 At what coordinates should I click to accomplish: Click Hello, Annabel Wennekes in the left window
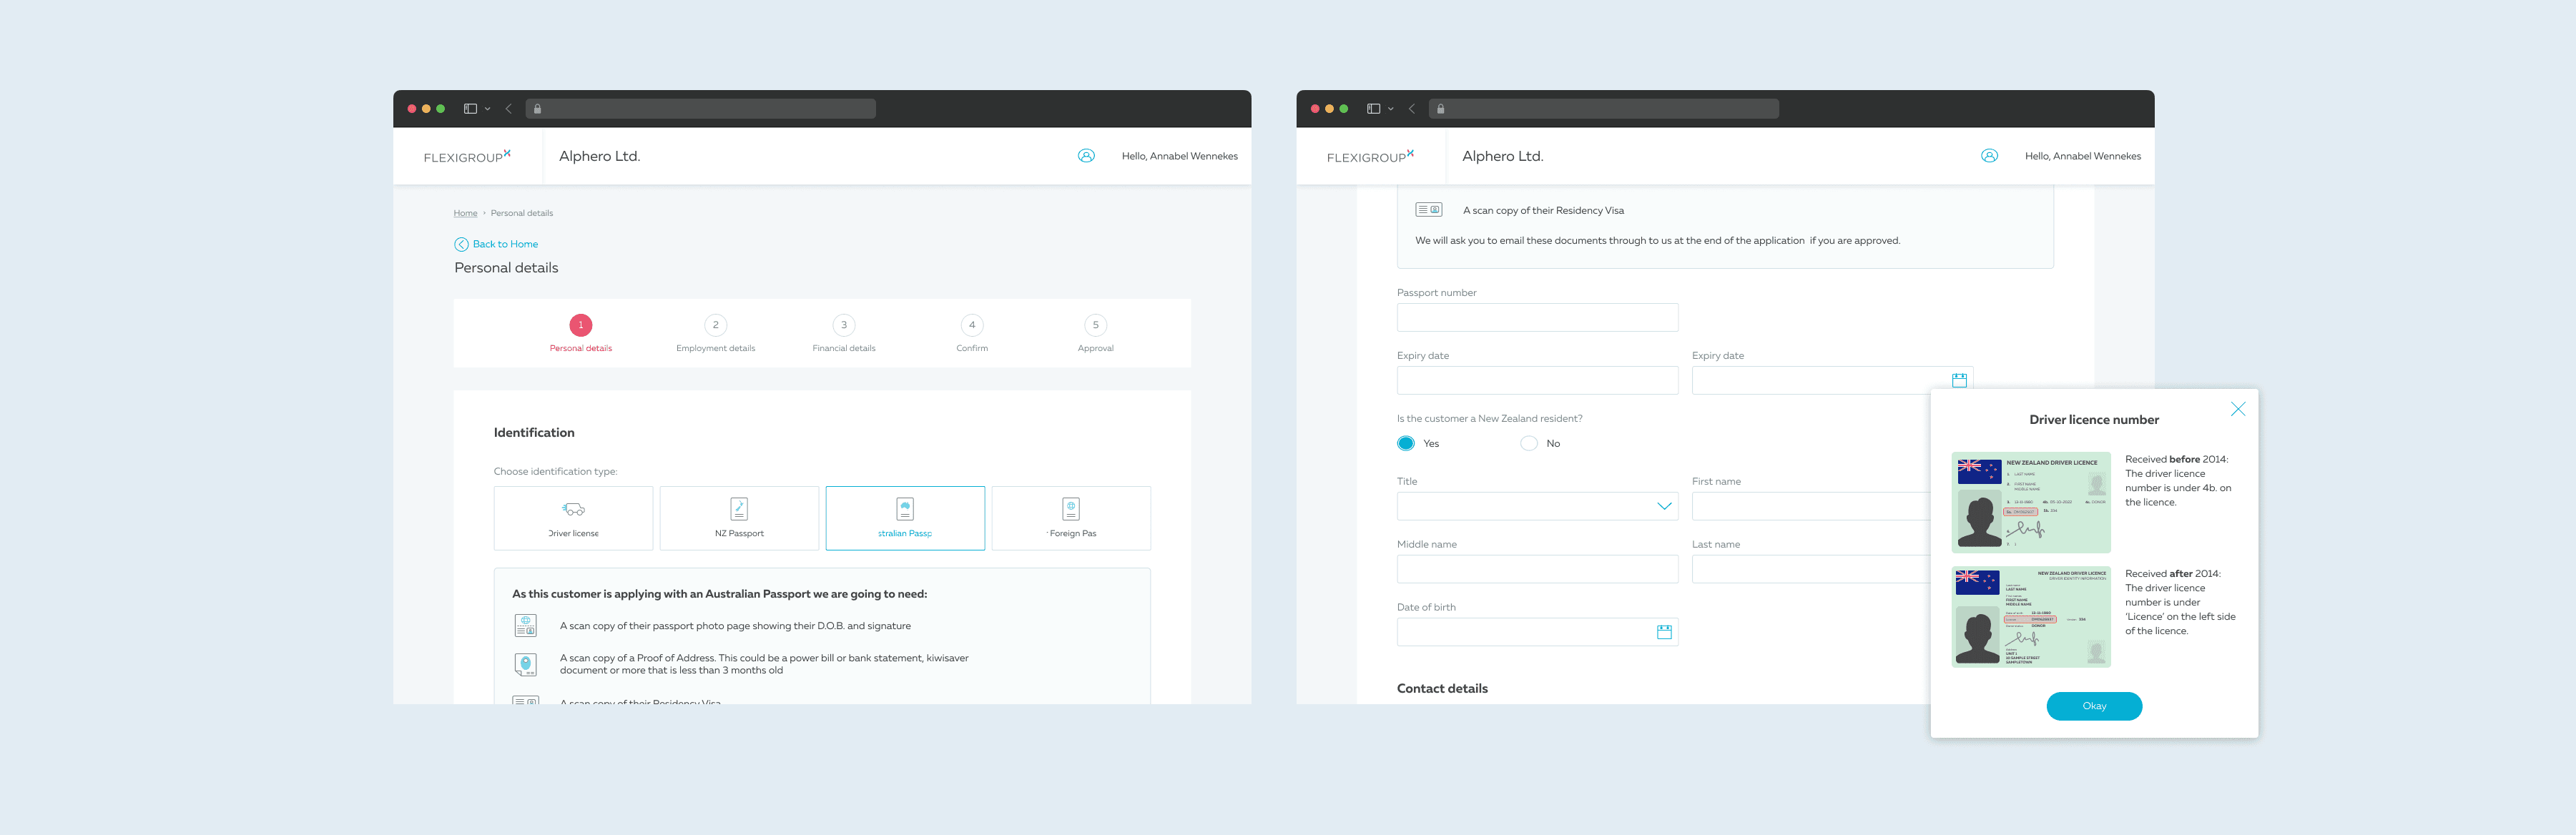point(1180,156)
